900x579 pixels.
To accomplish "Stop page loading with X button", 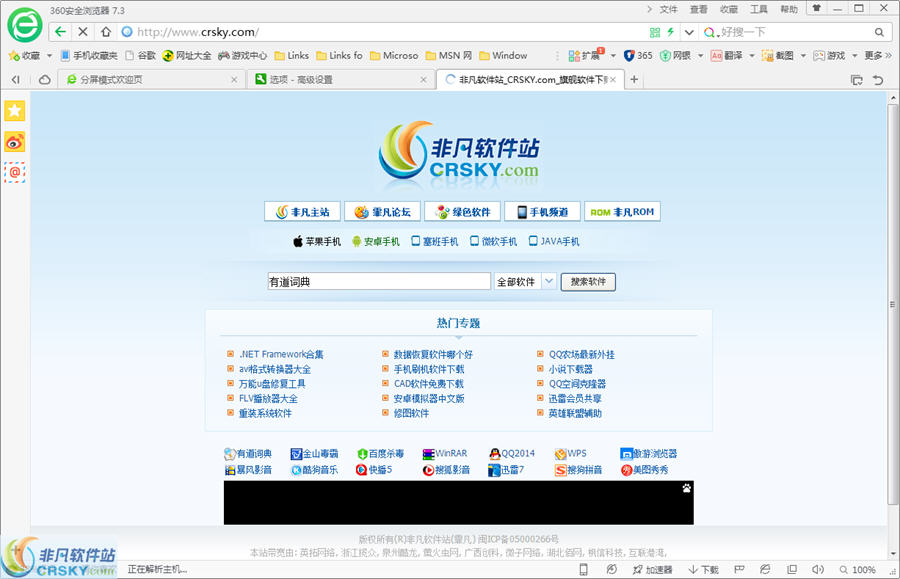I will [83, 32].
